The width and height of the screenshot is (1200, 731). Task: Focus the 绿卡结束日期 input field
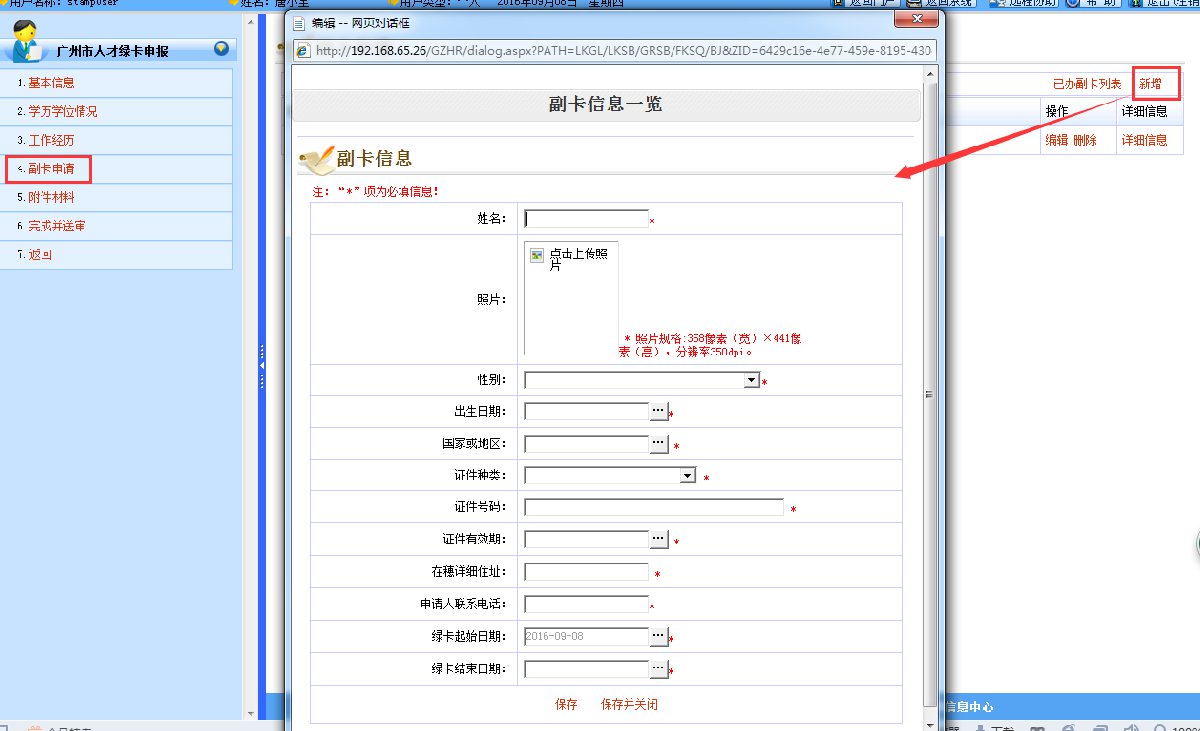coord(586,669)
